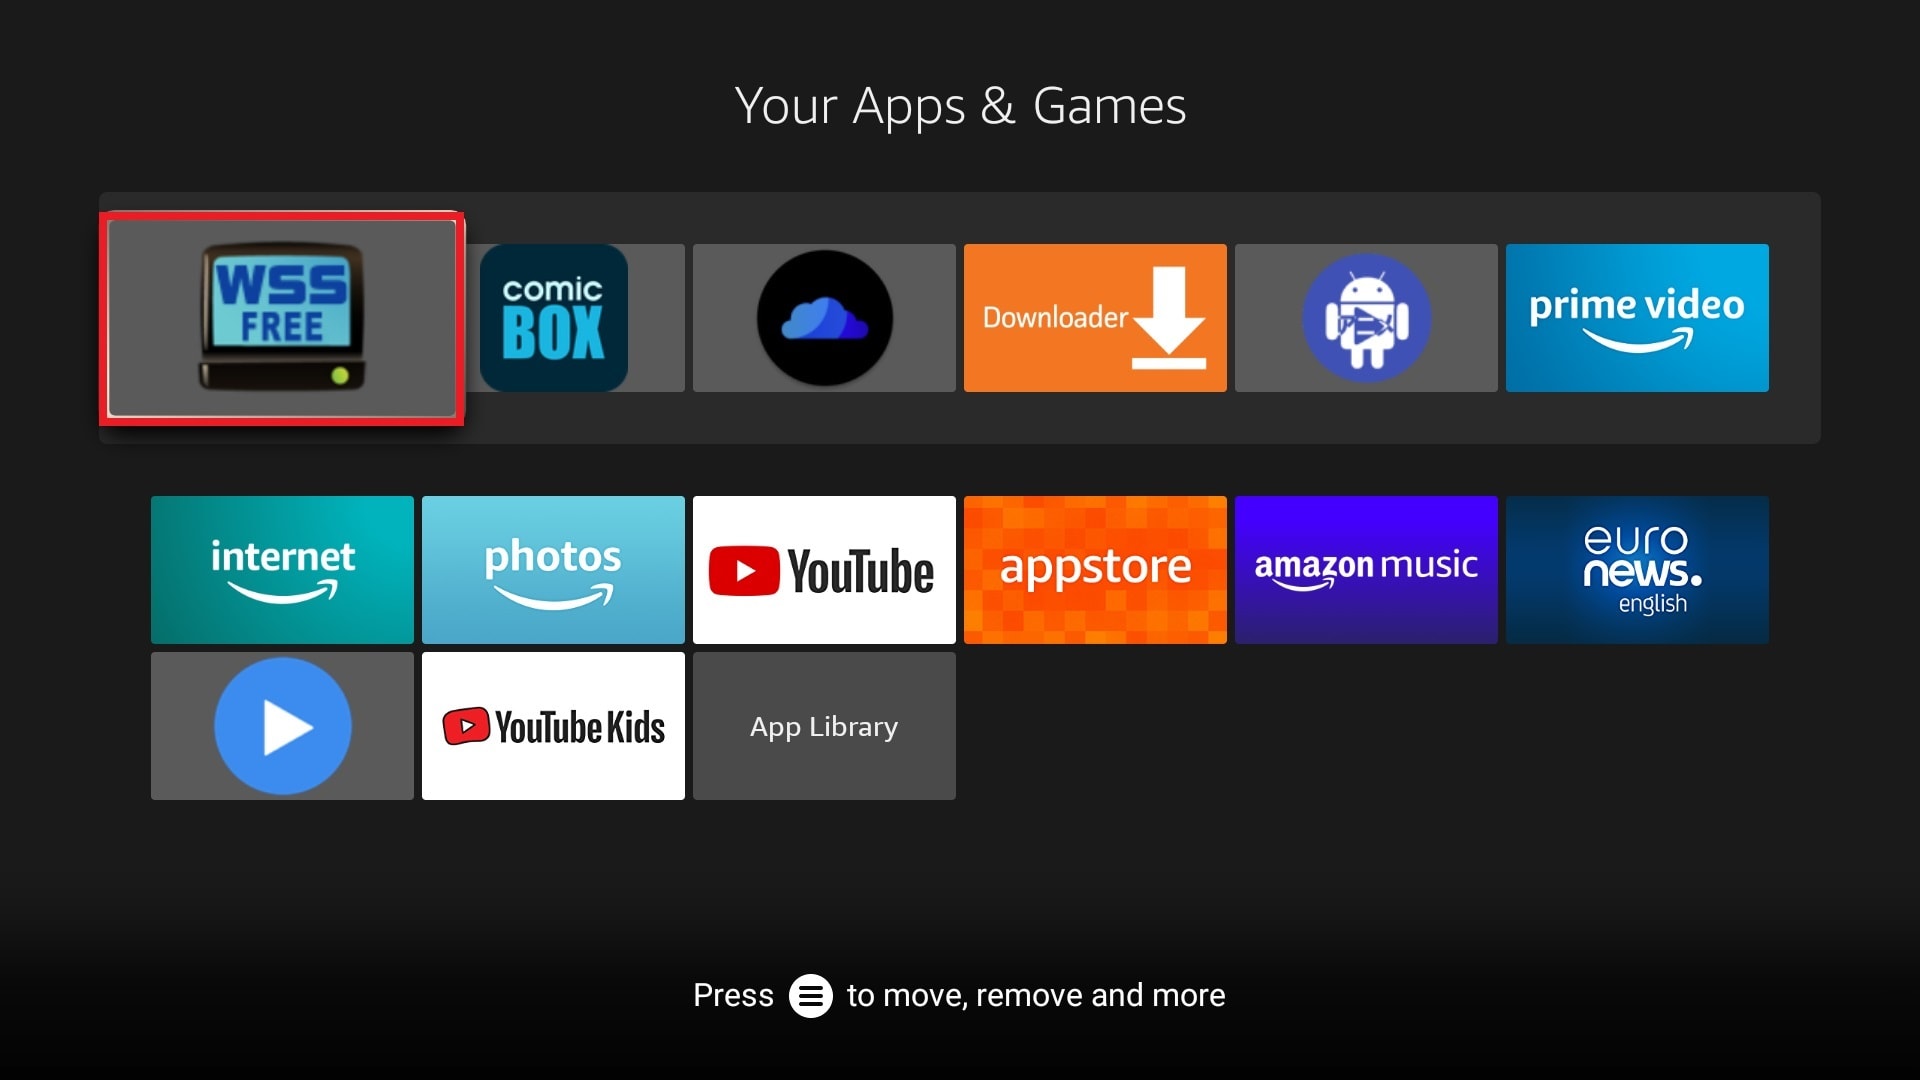Screen dimensions: 1920x1080
Task: Open YouTube app
Action: tap(824, 570)
